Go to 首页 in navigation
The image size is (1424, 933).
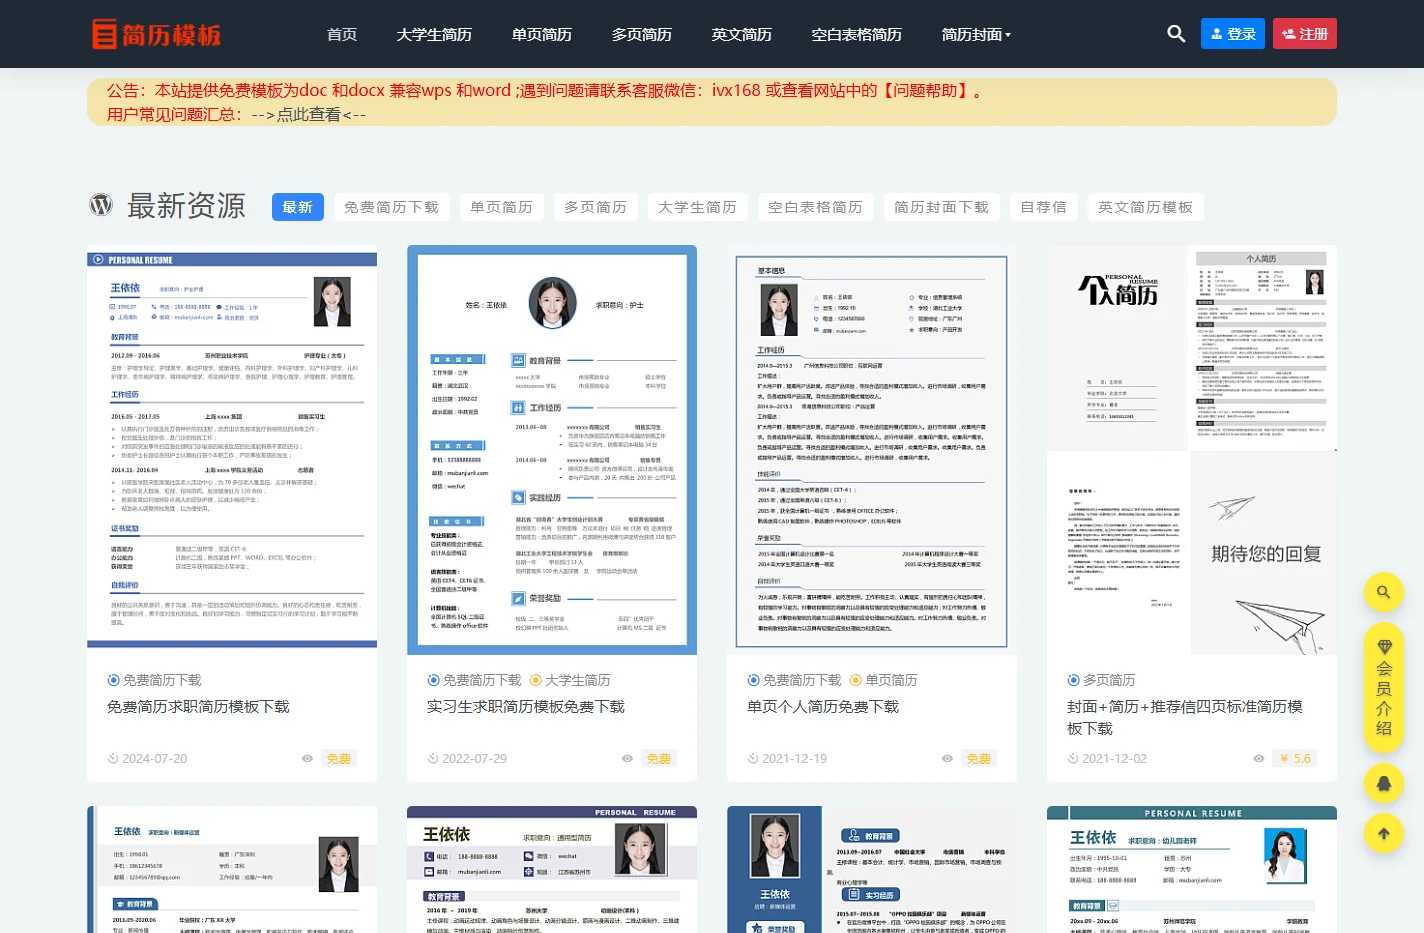[342, 34]
